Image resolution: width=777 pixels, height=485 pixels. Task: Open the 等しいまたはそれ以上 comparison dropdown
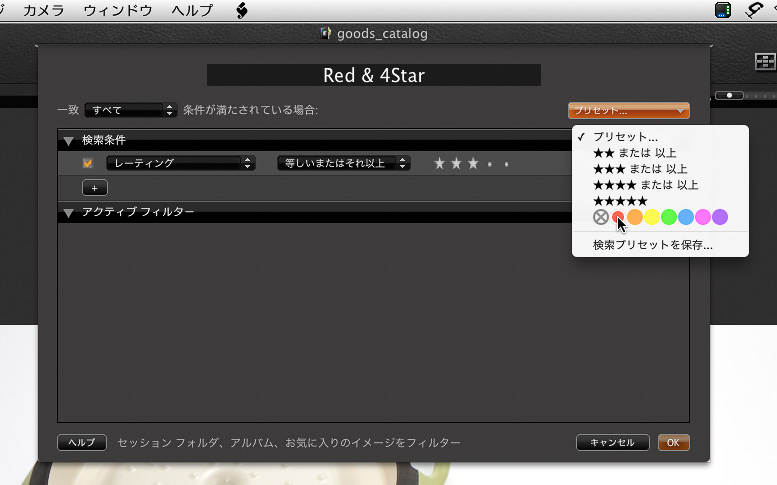click(x=343, y=163)
